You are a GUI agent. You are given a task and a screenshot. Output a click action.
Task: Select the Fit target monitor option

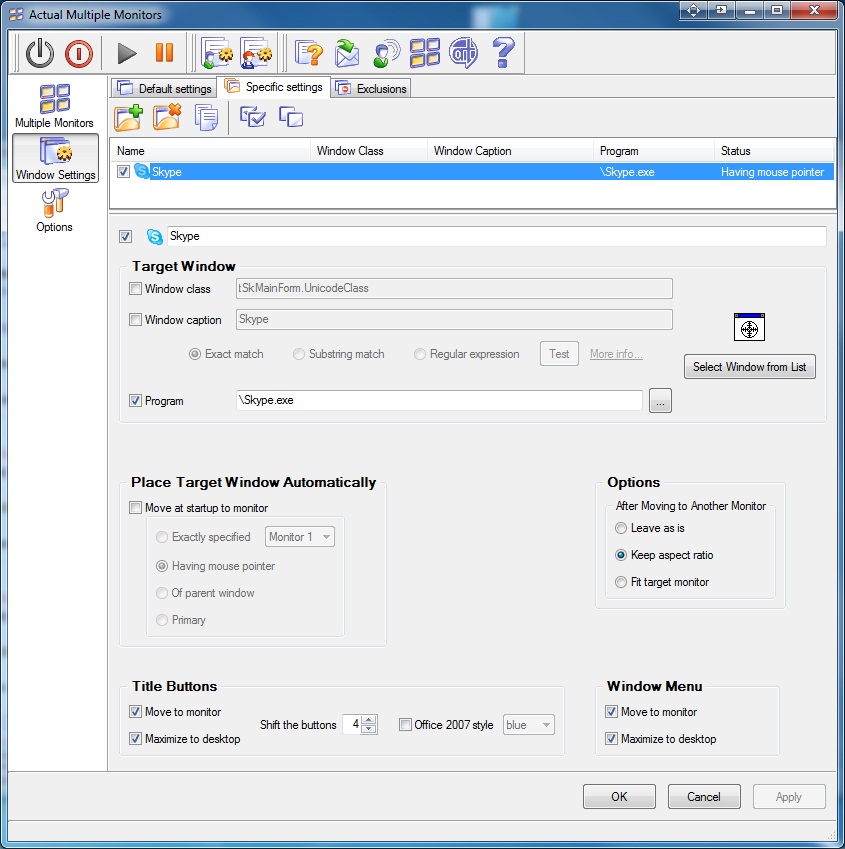pos(621,582)
